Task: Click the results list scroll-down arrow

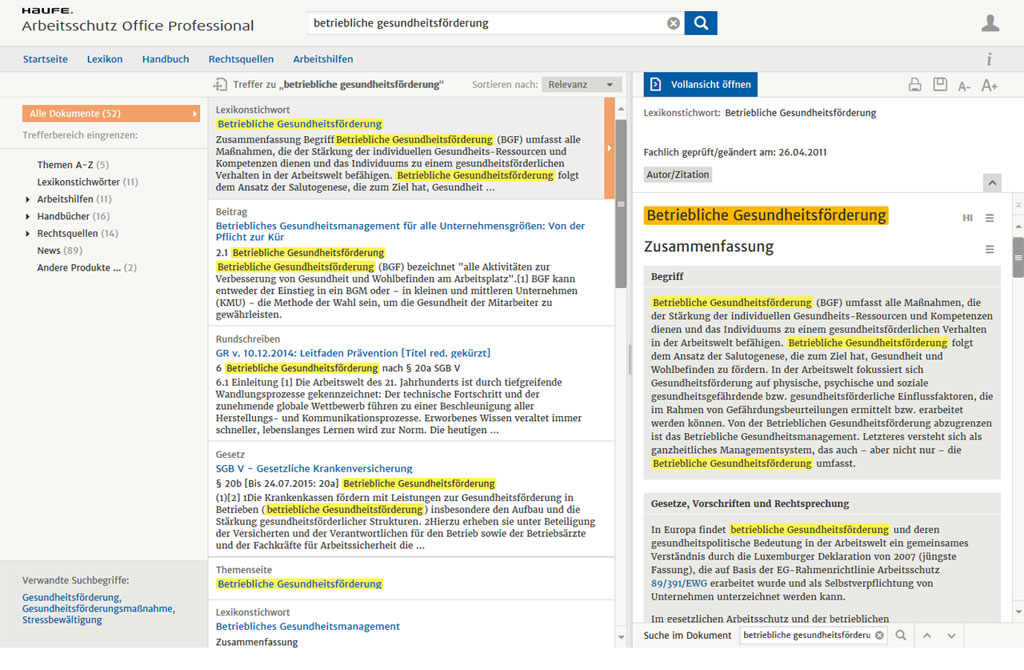Action: click(621, 637)
